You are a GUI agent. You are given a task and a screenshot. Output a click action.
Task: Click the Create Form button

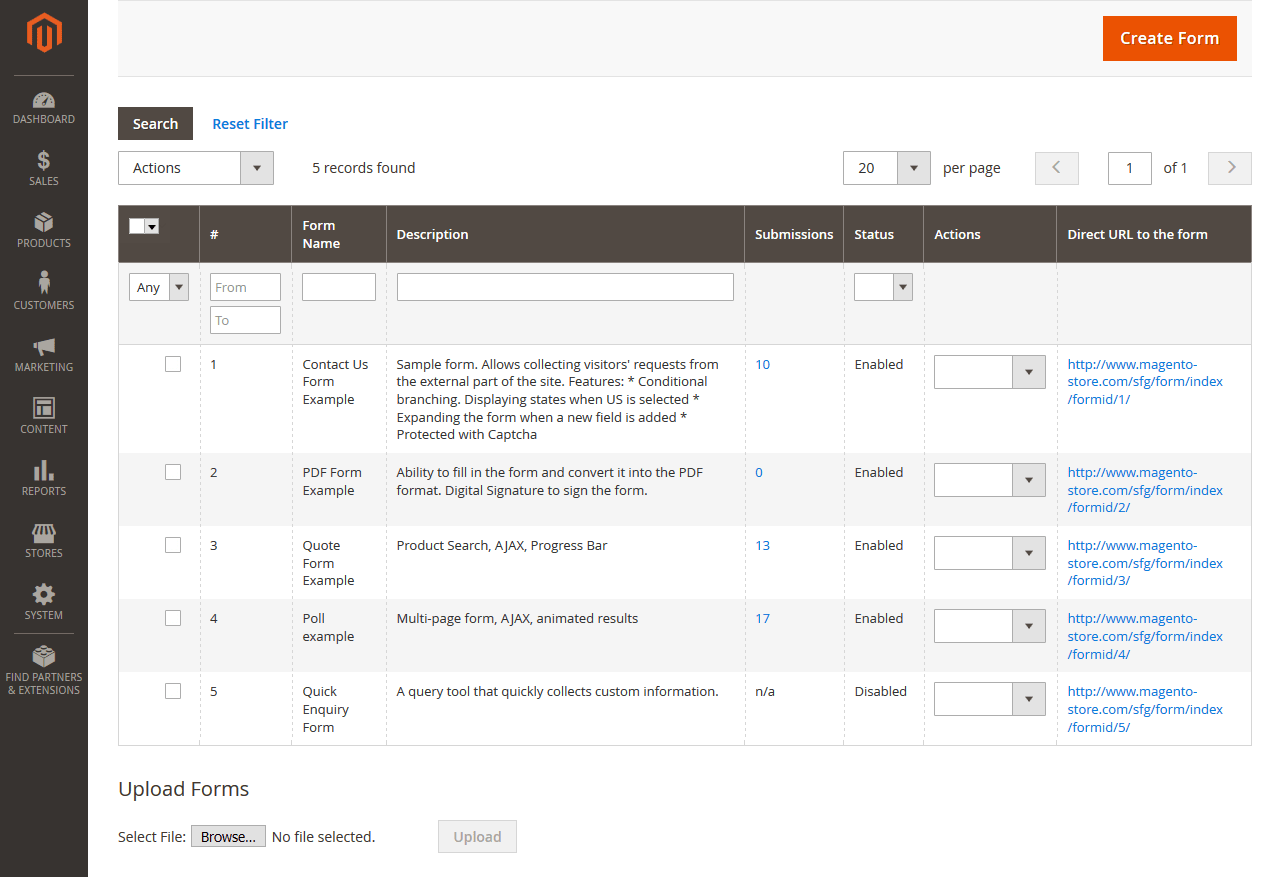coord(1169,38)
